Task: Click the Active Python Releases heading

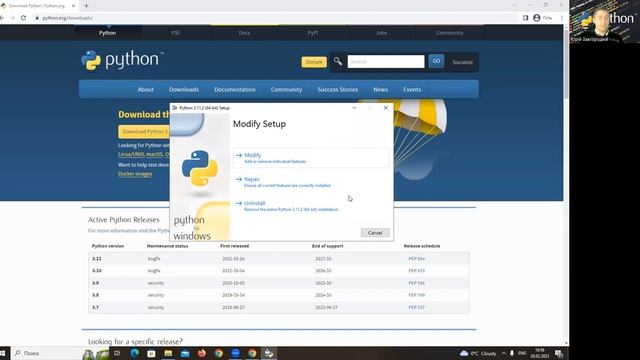Action: tap(124, 220)
